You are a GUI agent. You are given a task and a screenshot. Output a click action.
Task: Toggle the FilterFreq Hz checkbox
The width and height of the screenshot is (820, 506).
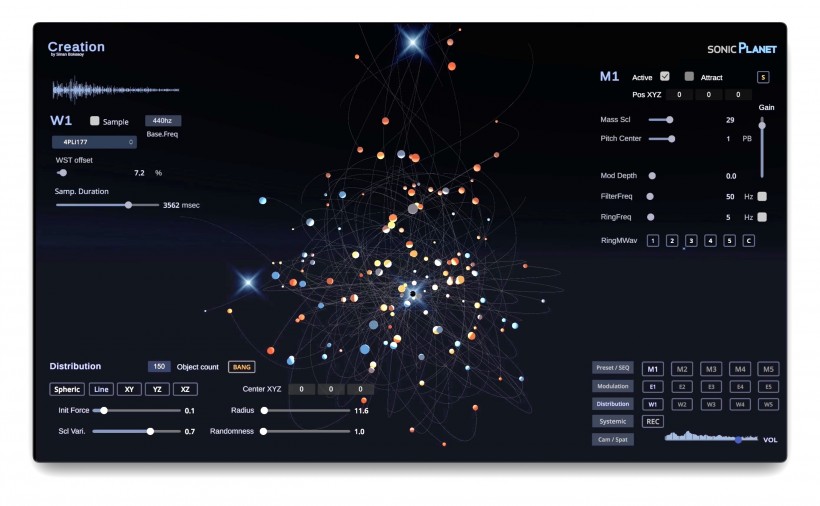762,196
